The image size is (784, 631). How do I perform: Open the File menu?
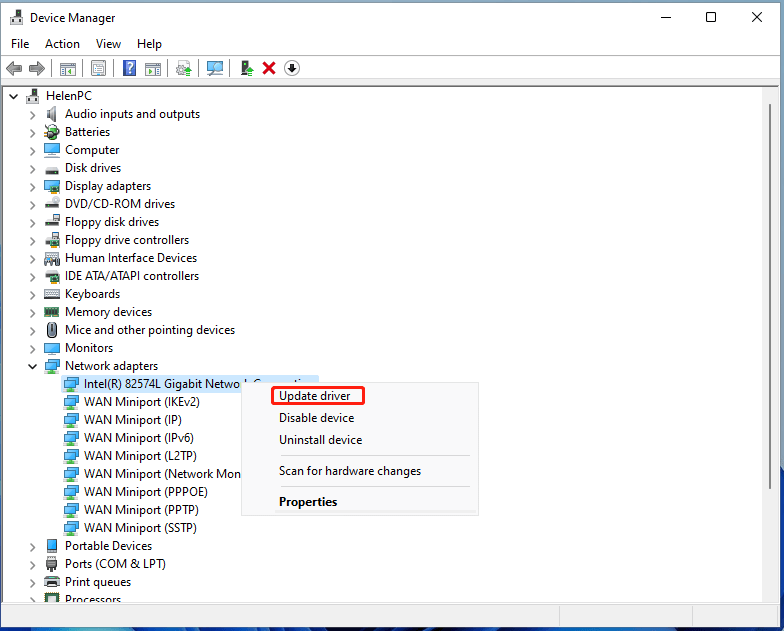pos(20,44)
